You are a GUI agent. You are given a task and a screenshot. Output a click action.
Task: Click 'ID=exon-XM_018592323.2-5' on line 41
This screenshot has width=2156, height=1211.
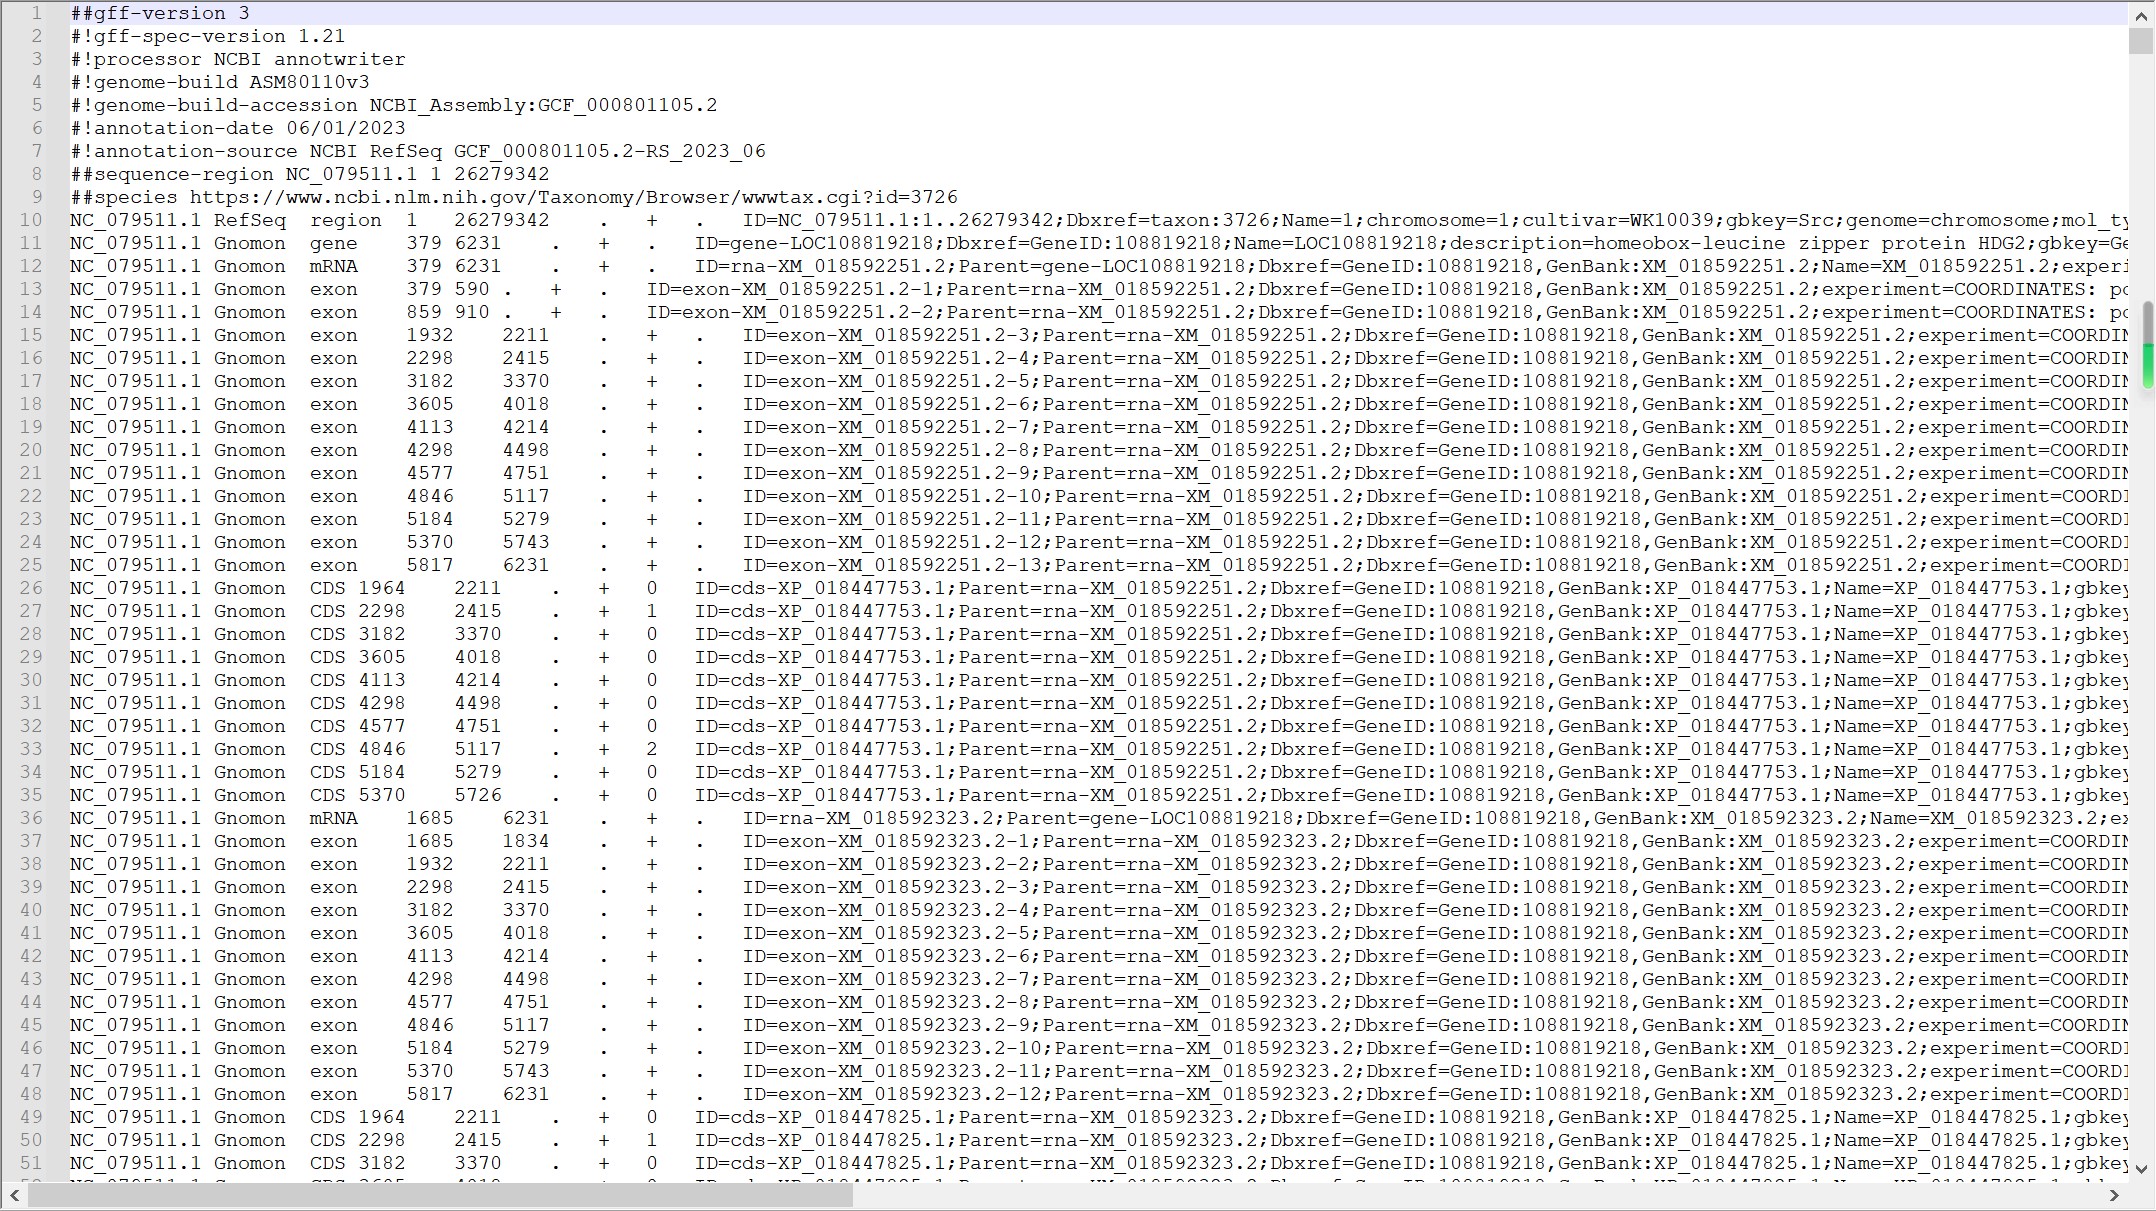[x=886, y=933]
